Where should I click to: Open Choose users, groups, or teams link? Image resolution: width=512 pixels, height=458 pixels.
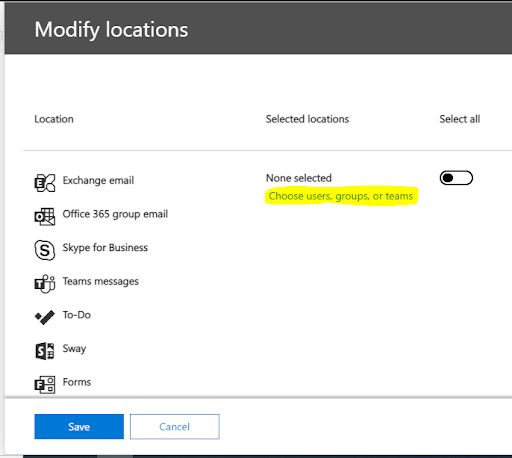341,196
